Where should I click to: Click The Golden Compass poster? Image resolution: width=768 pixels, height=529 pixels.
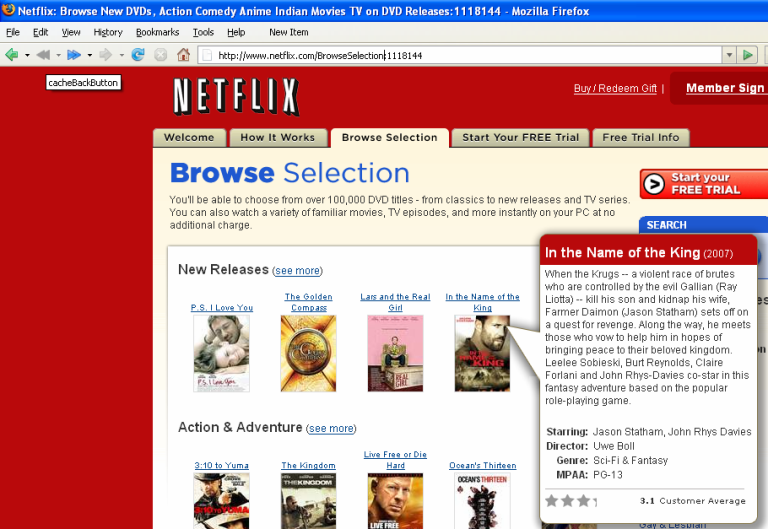click(x=309, y=353)
